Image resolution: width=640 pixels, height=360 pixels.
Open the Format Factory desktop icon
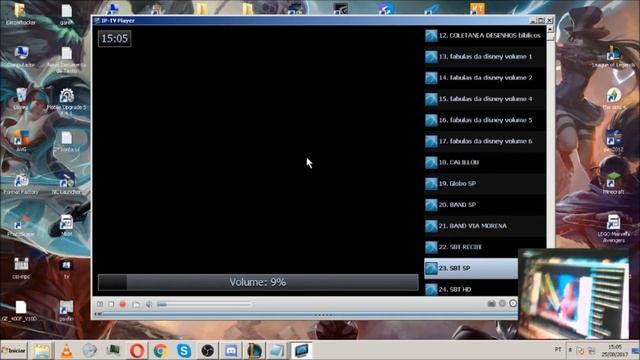21,184
